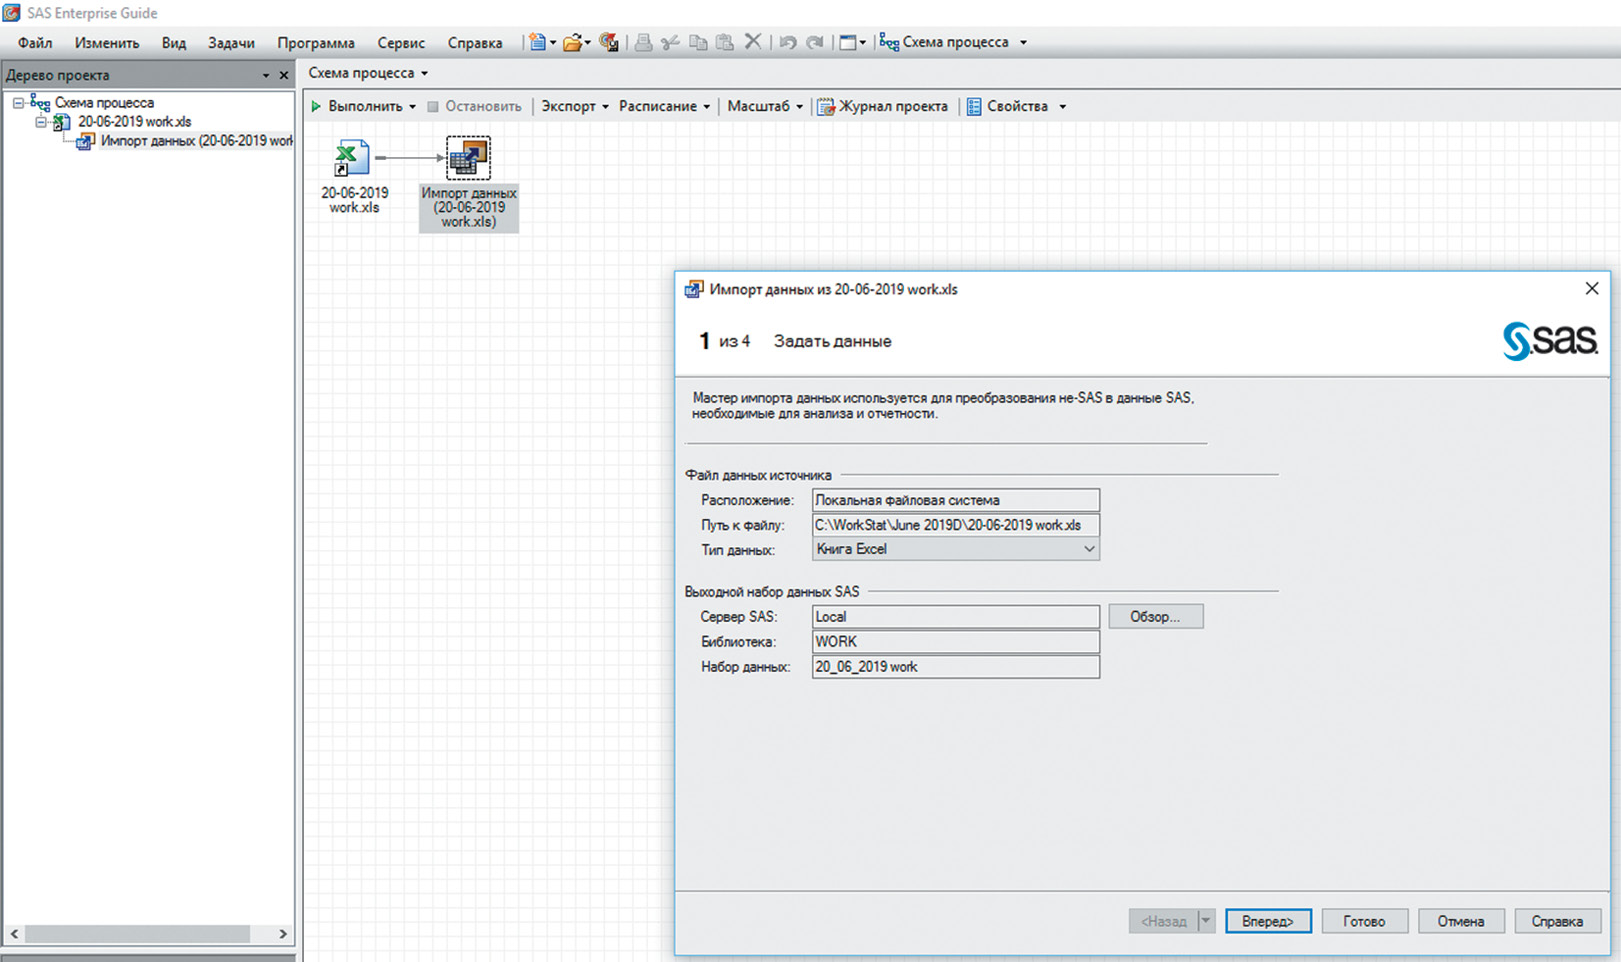Close the Дерево проекта panel
This screenshot has width=1621, height=962.
[284, 75]
